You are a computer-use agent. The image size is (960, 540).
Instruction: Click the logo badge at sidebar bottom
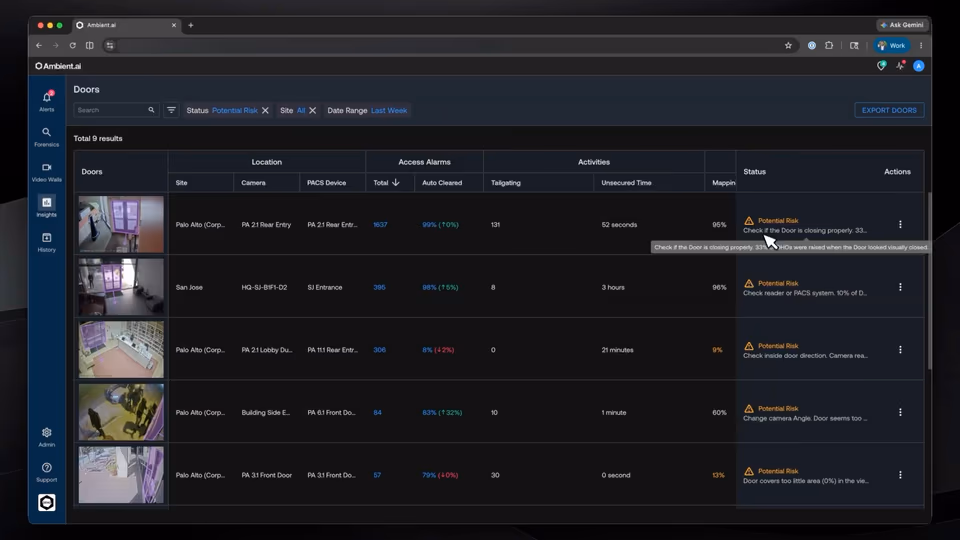[47, 503]
